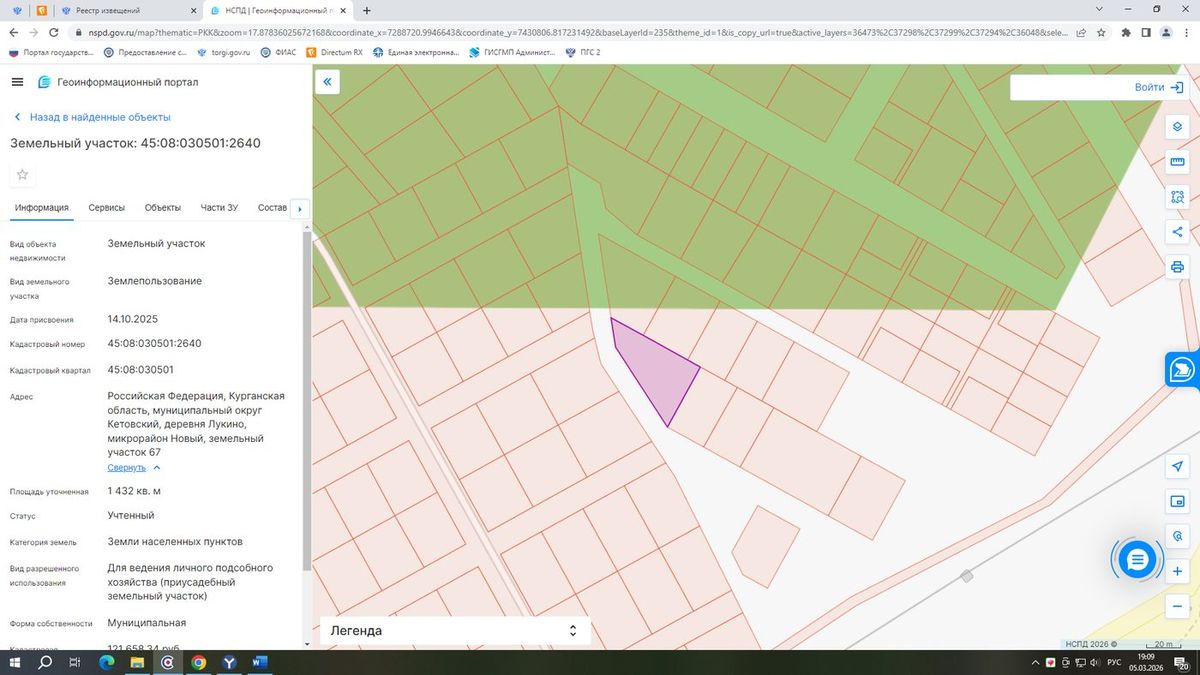The image size is (1200, 675).
Task: Click the РУС language indicator in tray
Action: coord(1114,662)
